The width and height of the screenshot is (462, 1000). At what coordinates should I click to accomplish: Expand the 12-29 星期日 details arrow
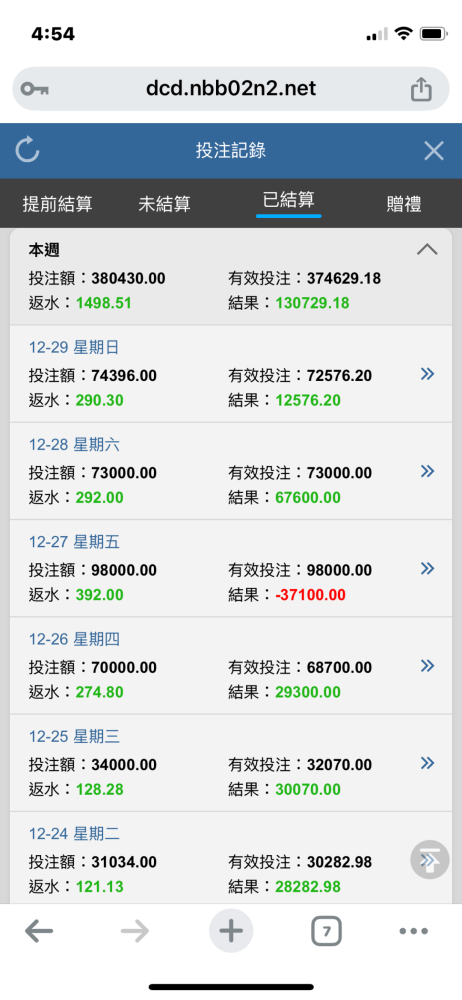pos(428,374)
